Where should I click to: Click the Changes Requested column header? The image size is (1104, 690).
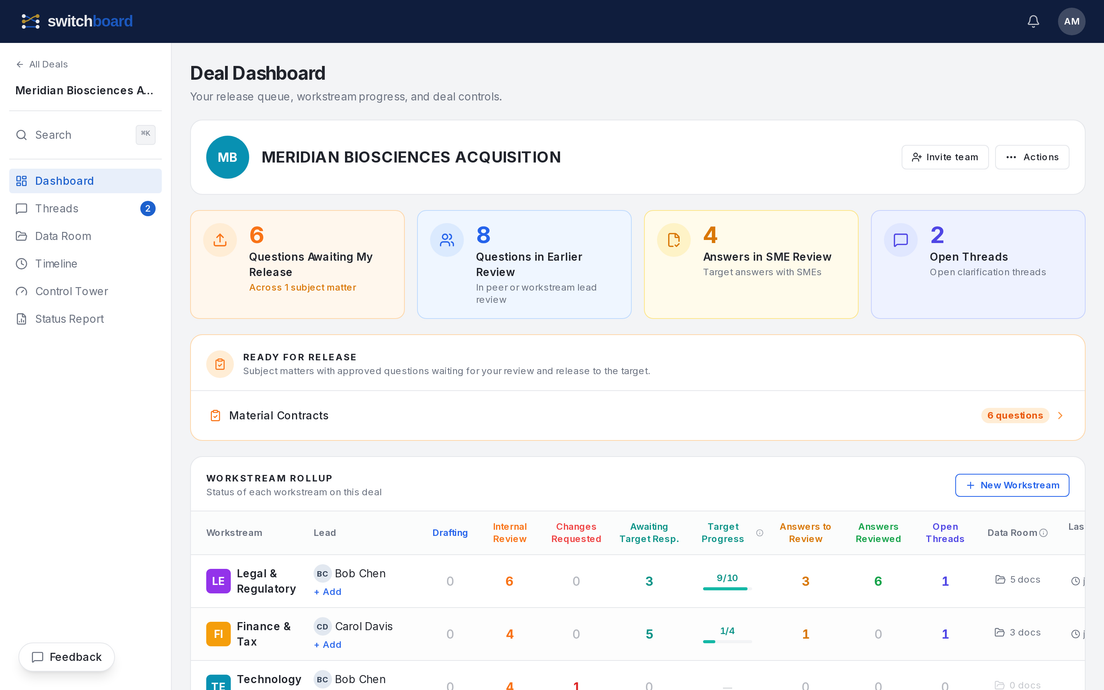coord(576,533)
